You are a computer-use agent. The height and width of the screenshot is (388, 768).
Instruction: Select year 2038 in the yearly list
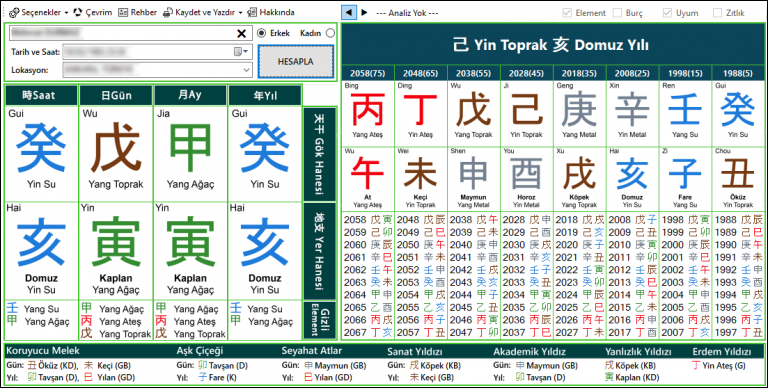(474, 219)
